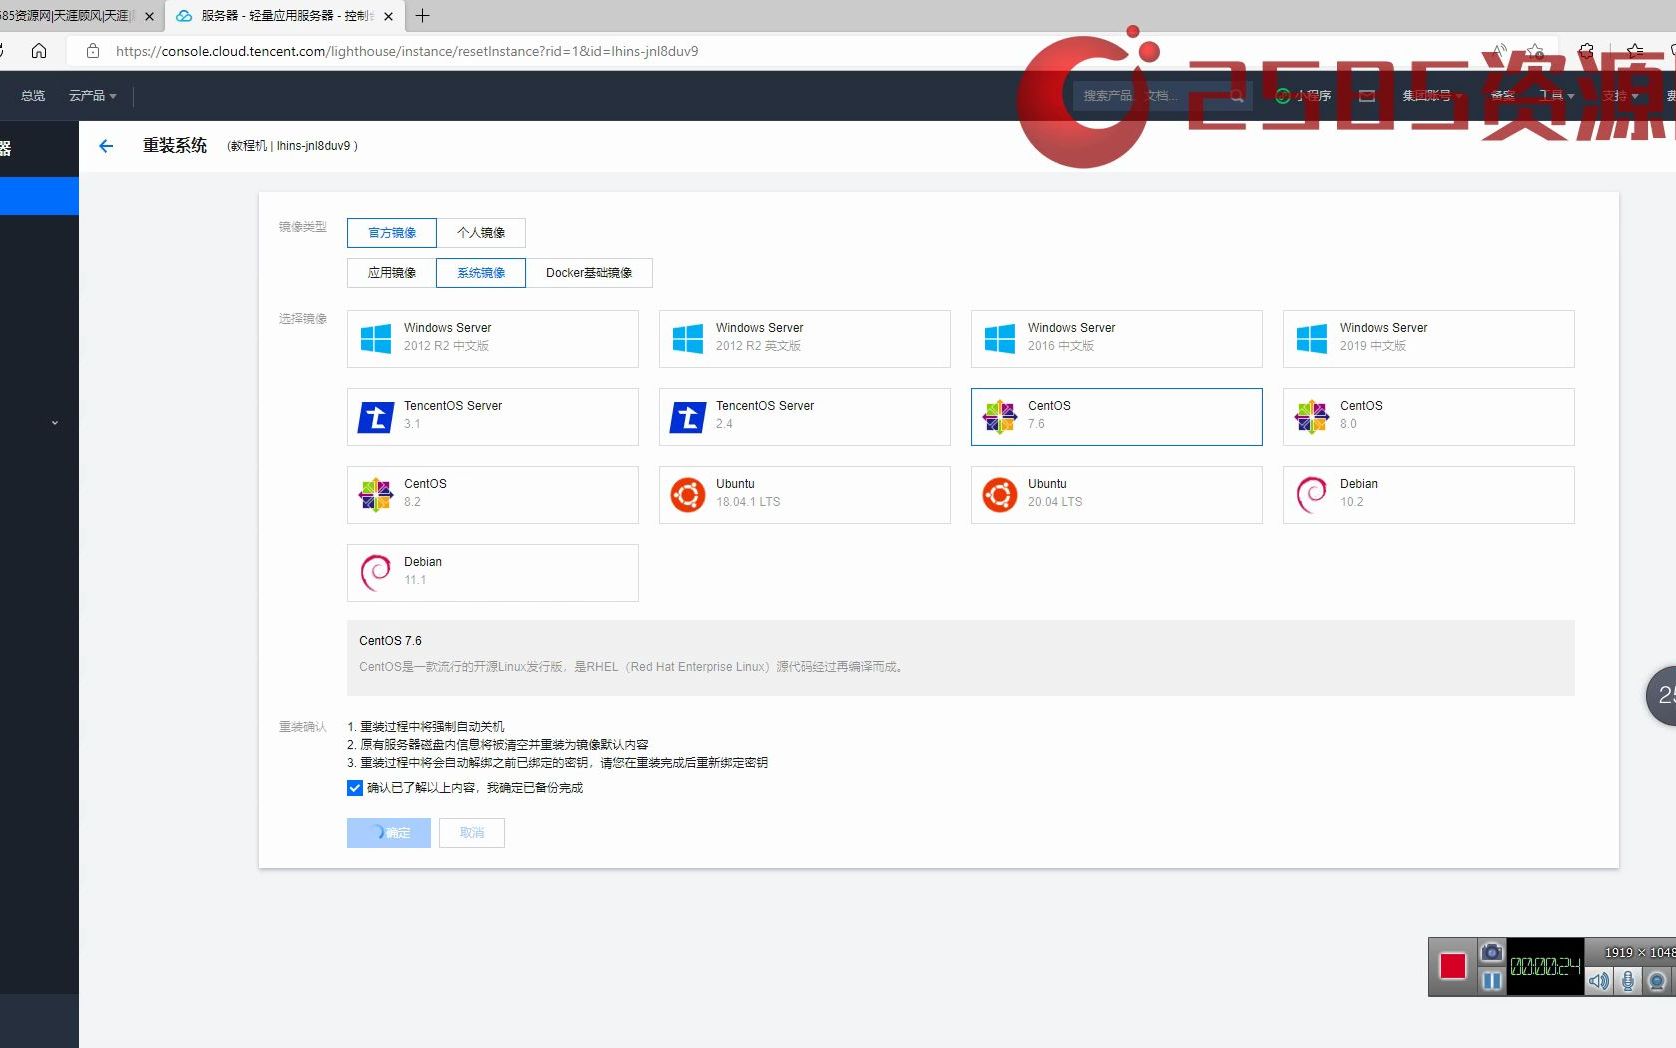The width and height of the screenshot is (1676, 1048).
Task: Click the CentOS 7.6 description heading
Action: (390, 641)
